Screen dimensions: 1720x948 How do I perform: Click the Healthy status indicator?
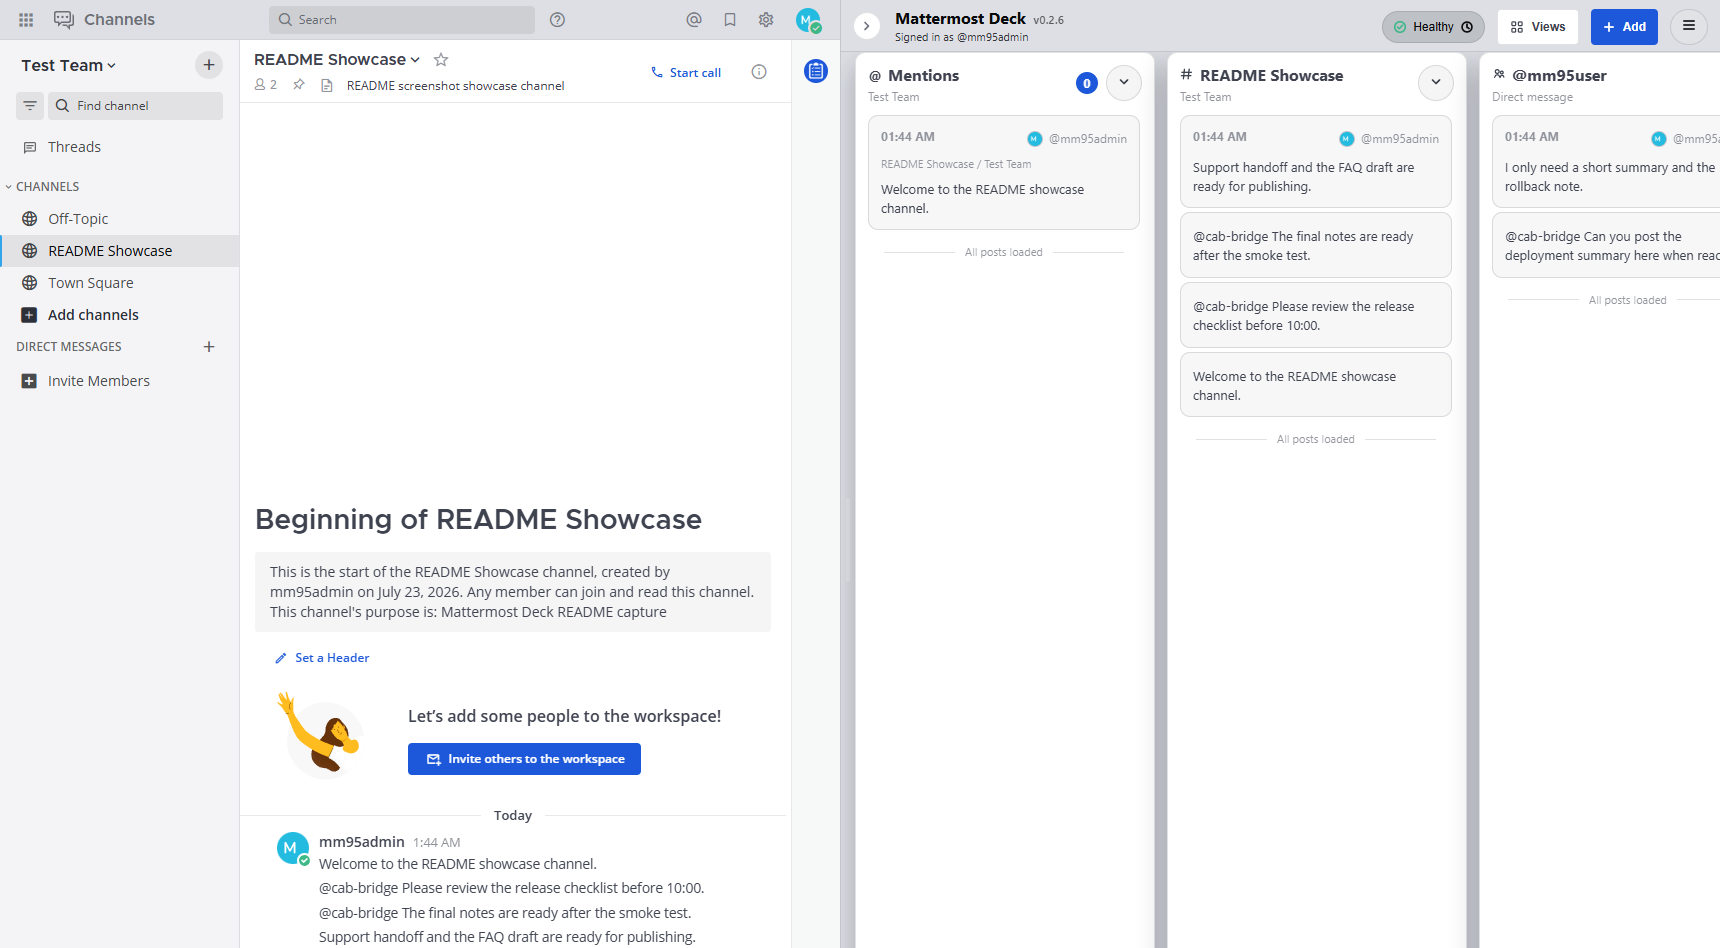[1433, 27]
